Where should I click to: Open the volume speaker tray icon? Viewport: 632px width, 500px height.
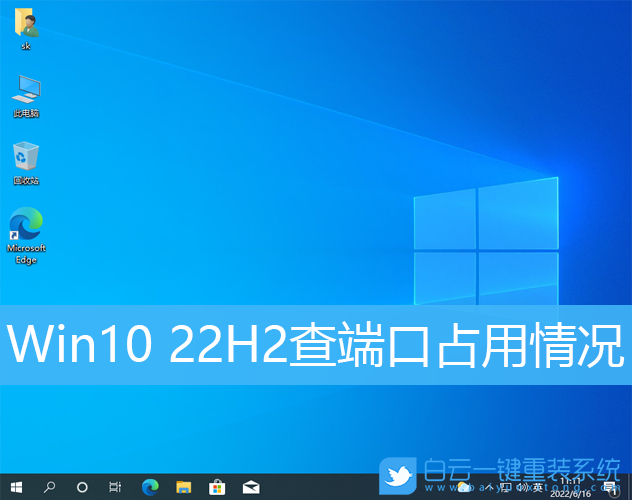(x=522, y=488)
